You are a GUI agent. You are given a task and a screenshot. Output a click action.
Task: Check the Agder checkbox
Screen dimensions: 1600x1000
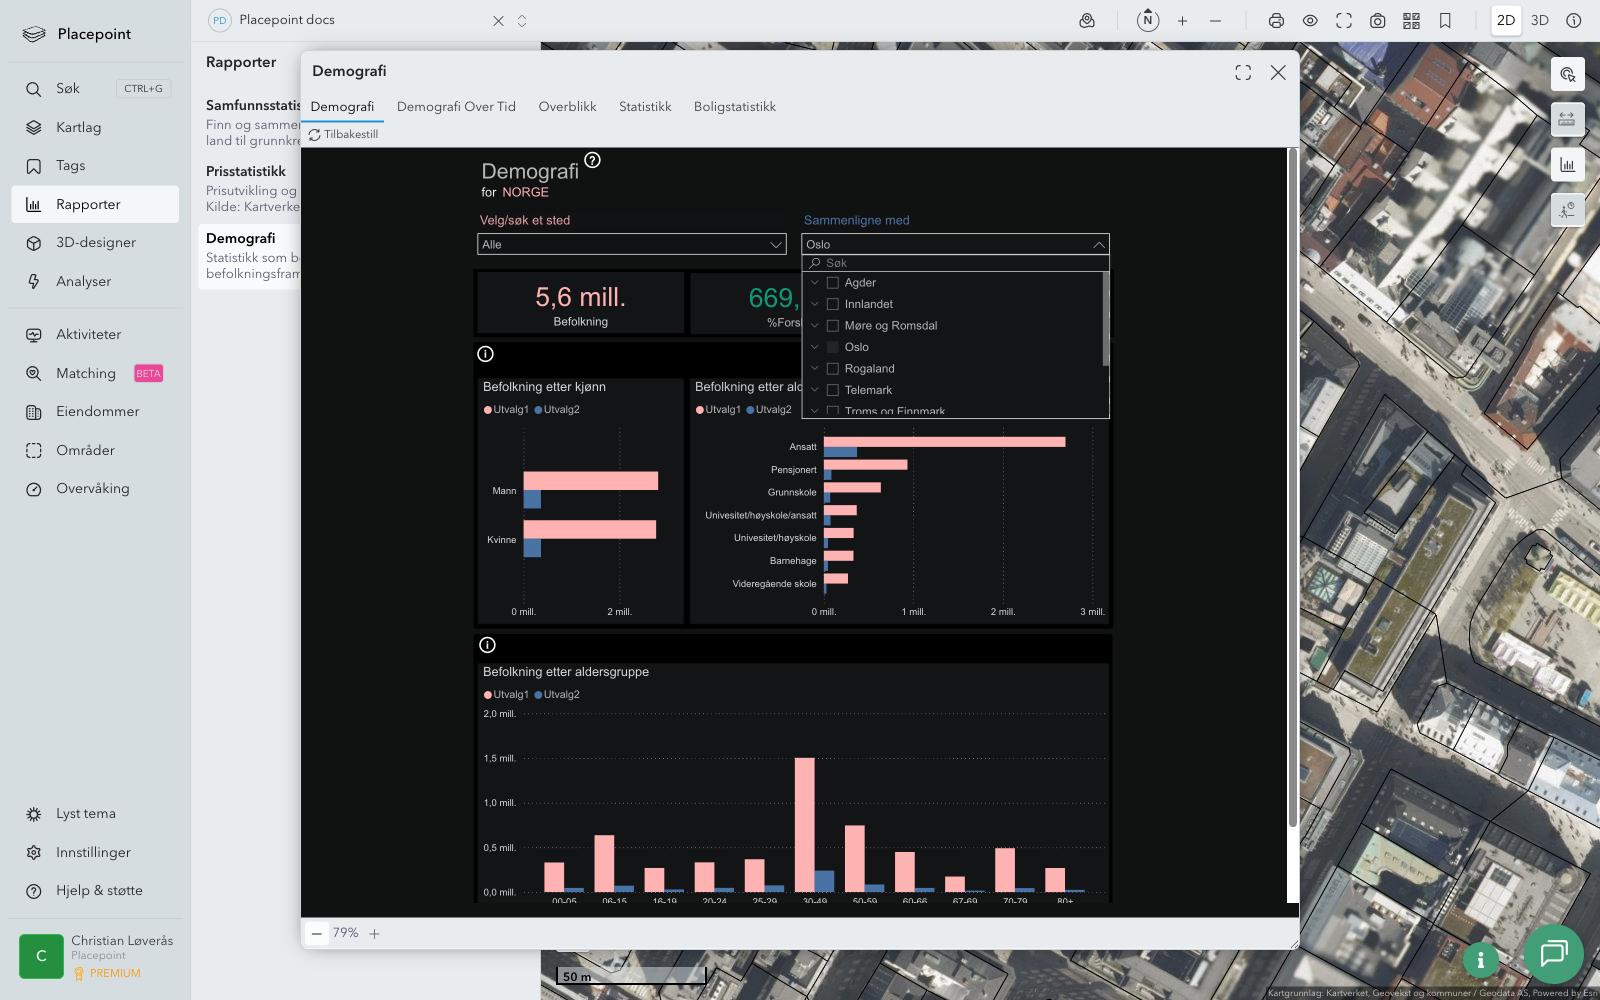[833, 283]
